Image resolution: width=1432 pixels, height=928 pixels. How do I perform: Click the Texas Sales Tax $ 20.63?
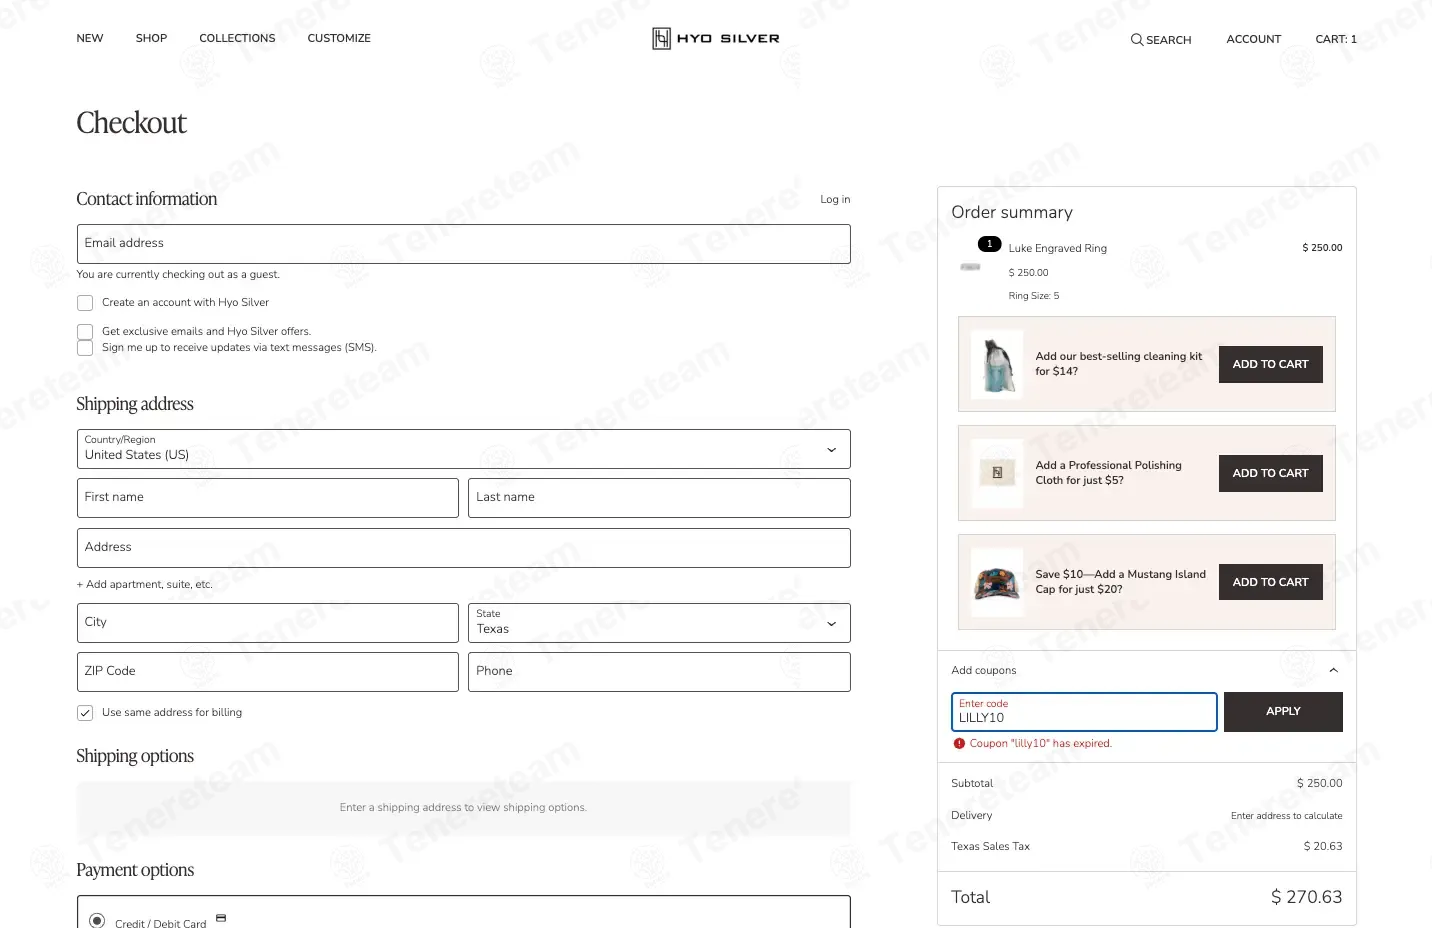[1323, 847]
